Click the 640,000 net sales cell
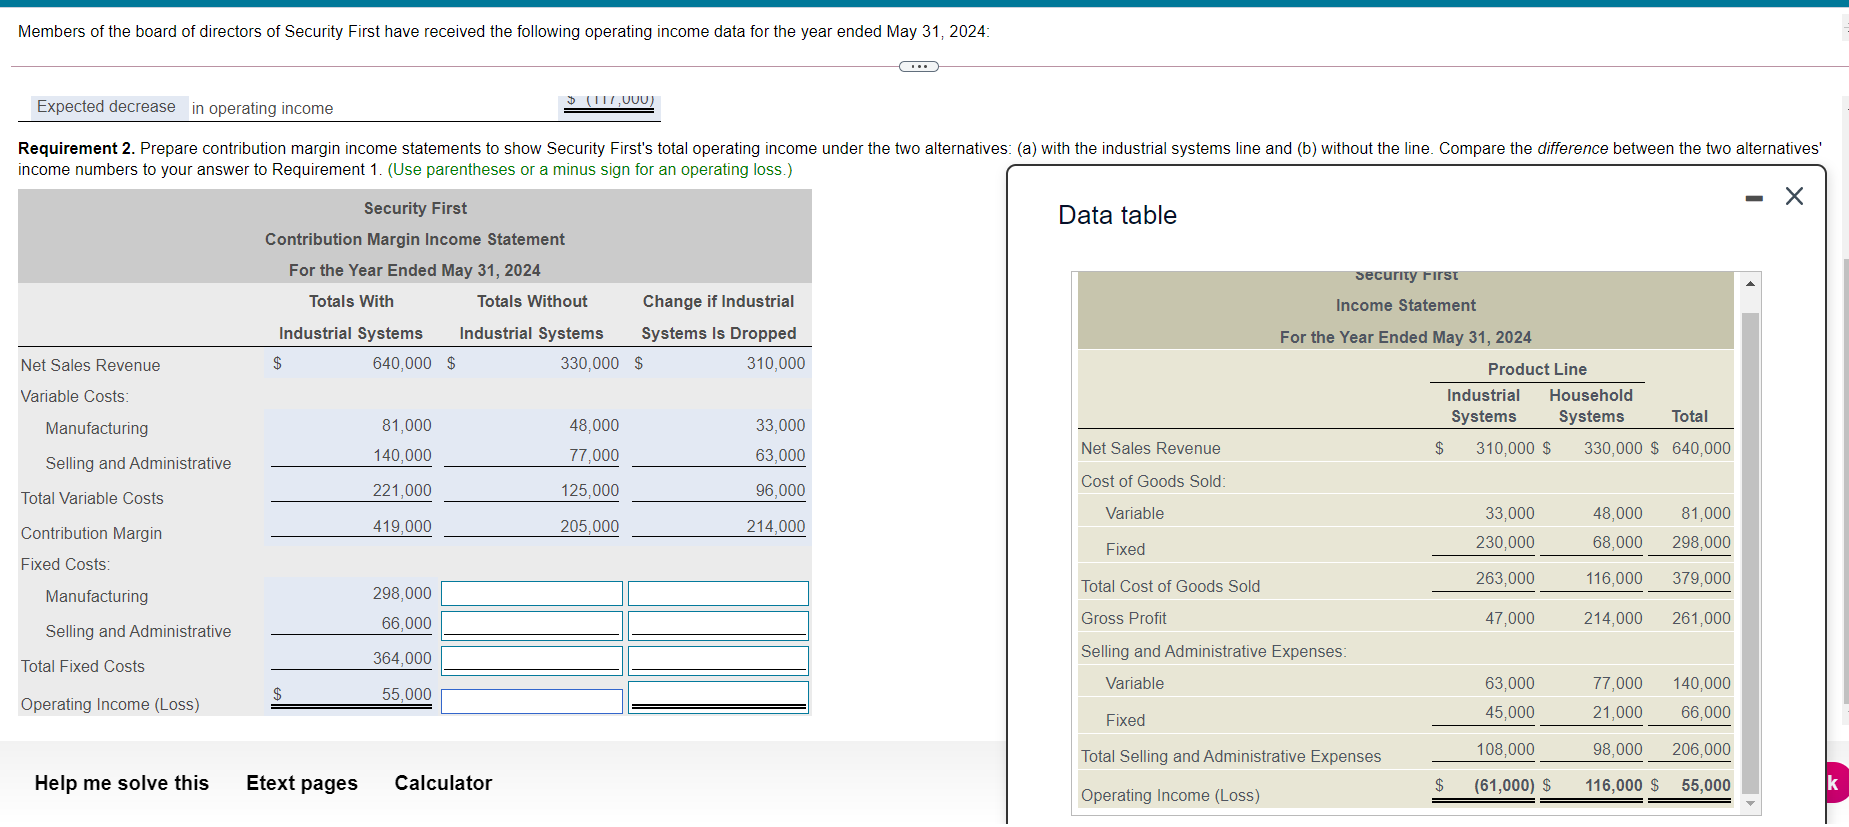The image size is (1849, 827). point(402,363)
